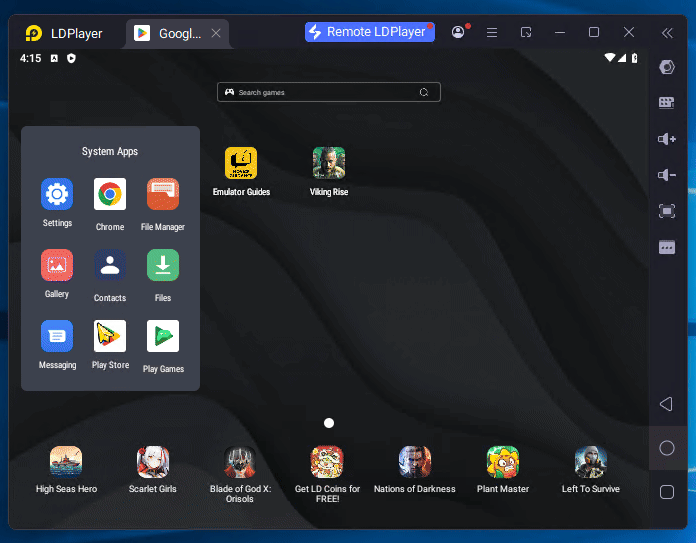Open the Files app
Viewport: 696px width, 543px height.
tap(163, 265)
